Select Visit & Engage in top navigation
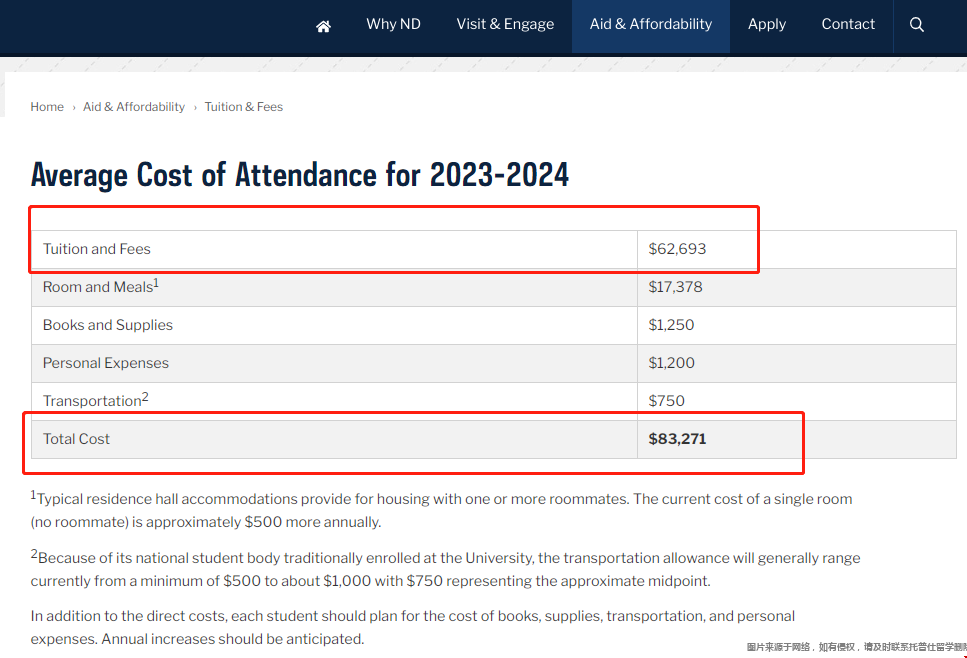Screen dimensions: 967x658 pyautogui.click(x=505, y=24)
